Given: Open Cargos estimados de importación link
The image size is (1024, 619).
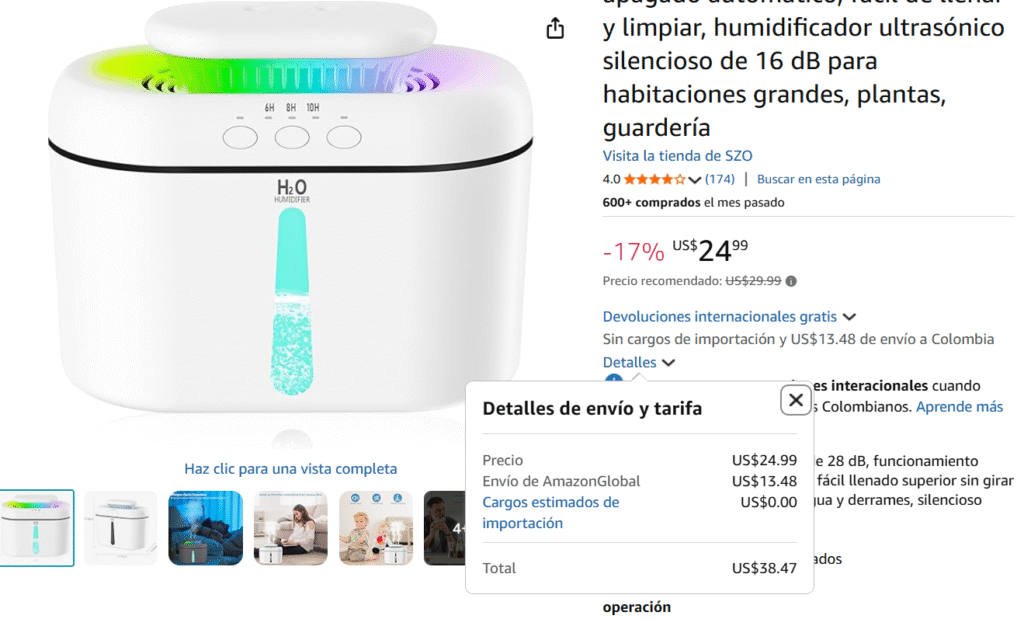Looking at the screenshot, I should coord(551,513).
